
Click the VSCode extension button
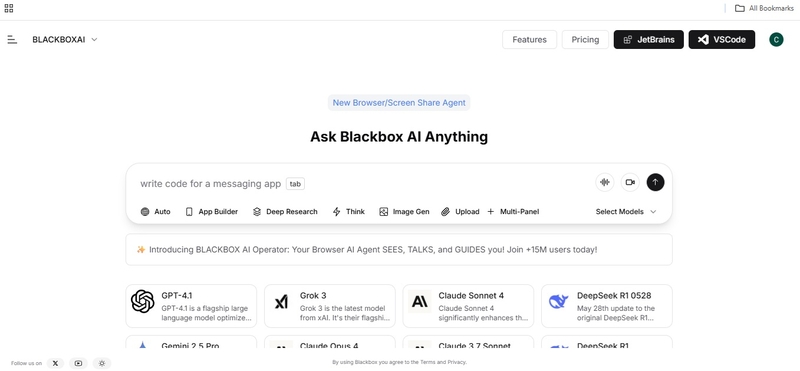(x=721, y=39)
